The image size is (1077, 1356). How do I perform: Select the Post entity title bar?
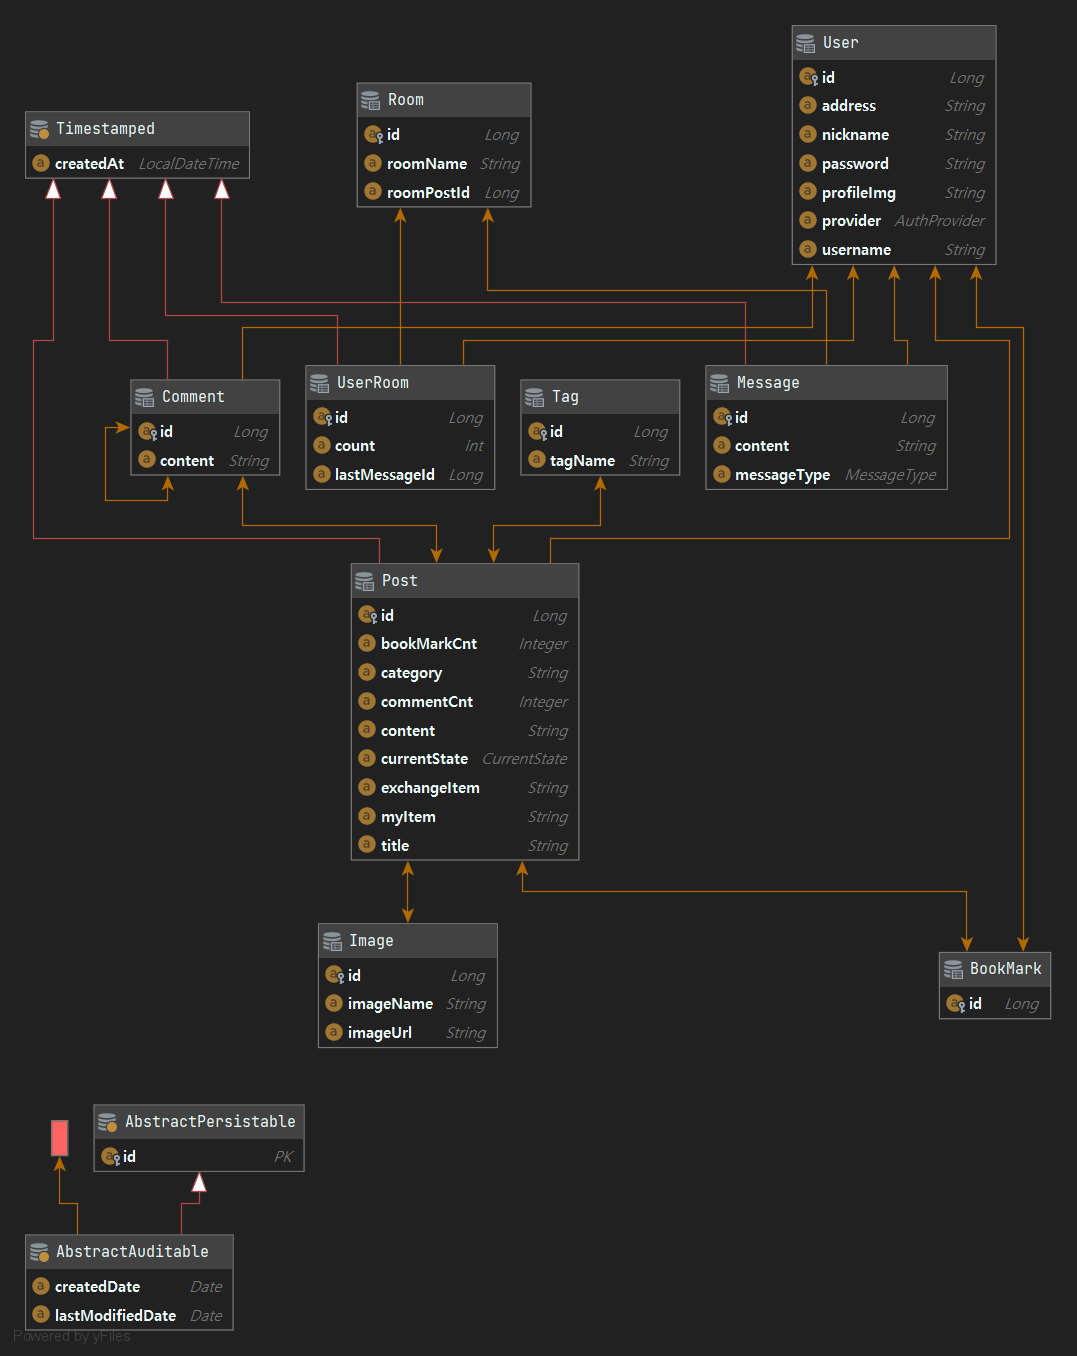pyautogui.click(x=464, y=580)
